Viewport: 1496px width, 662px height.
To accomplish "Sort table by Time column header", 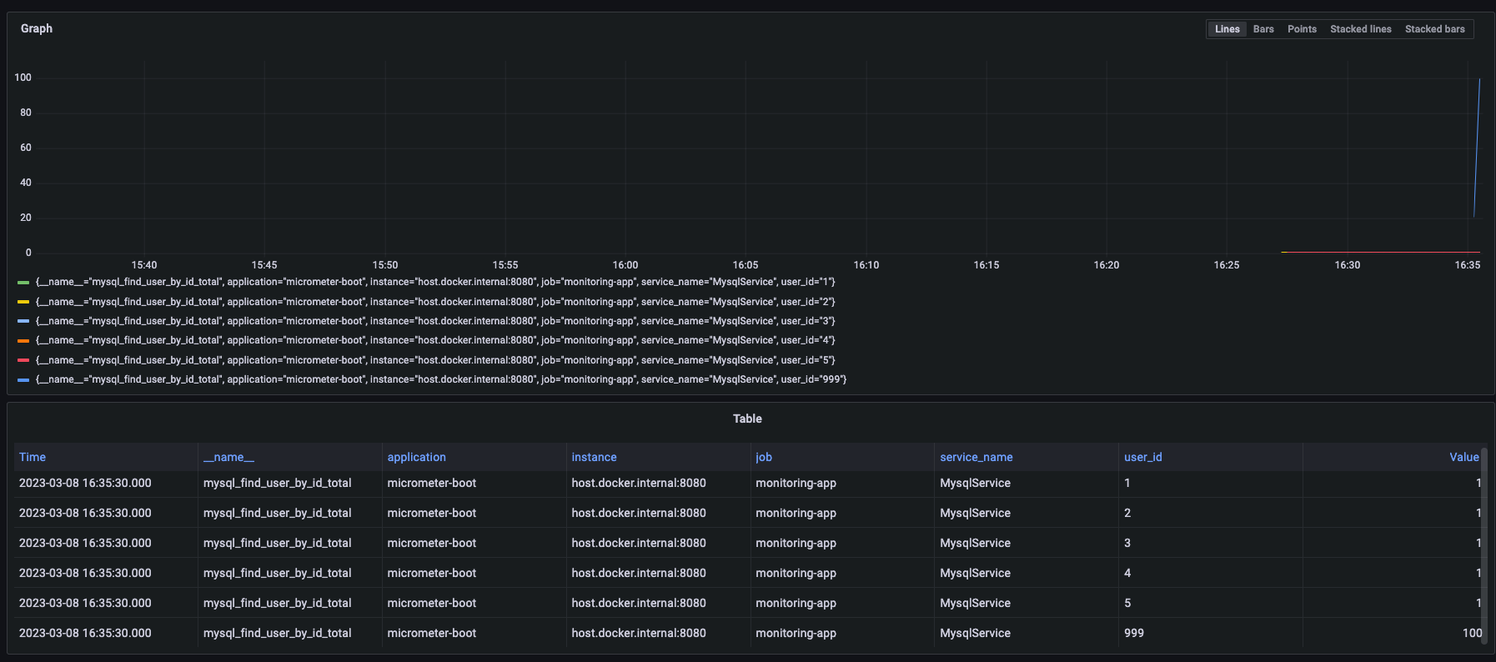I will click(32, 457).
